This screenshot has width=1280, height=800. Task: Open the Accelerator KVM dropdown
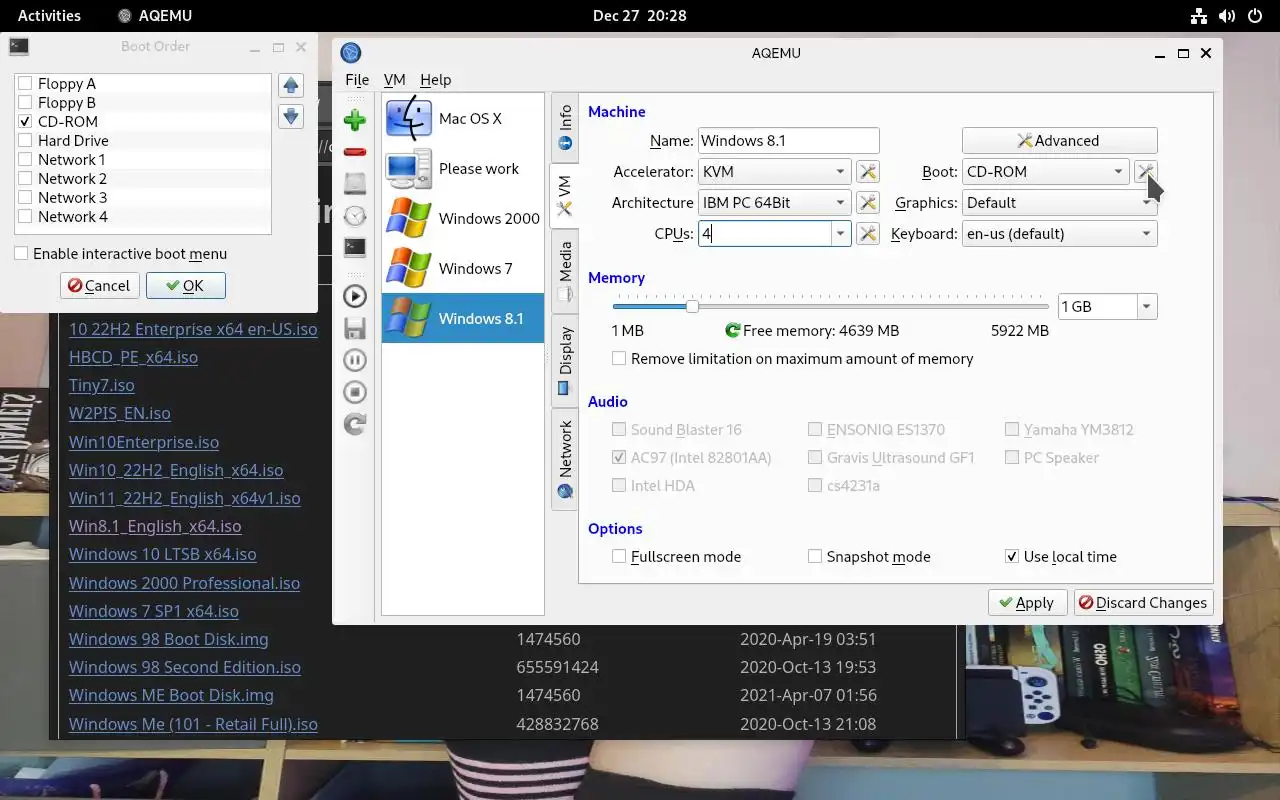pyautogui.click(x=774, y=172)
